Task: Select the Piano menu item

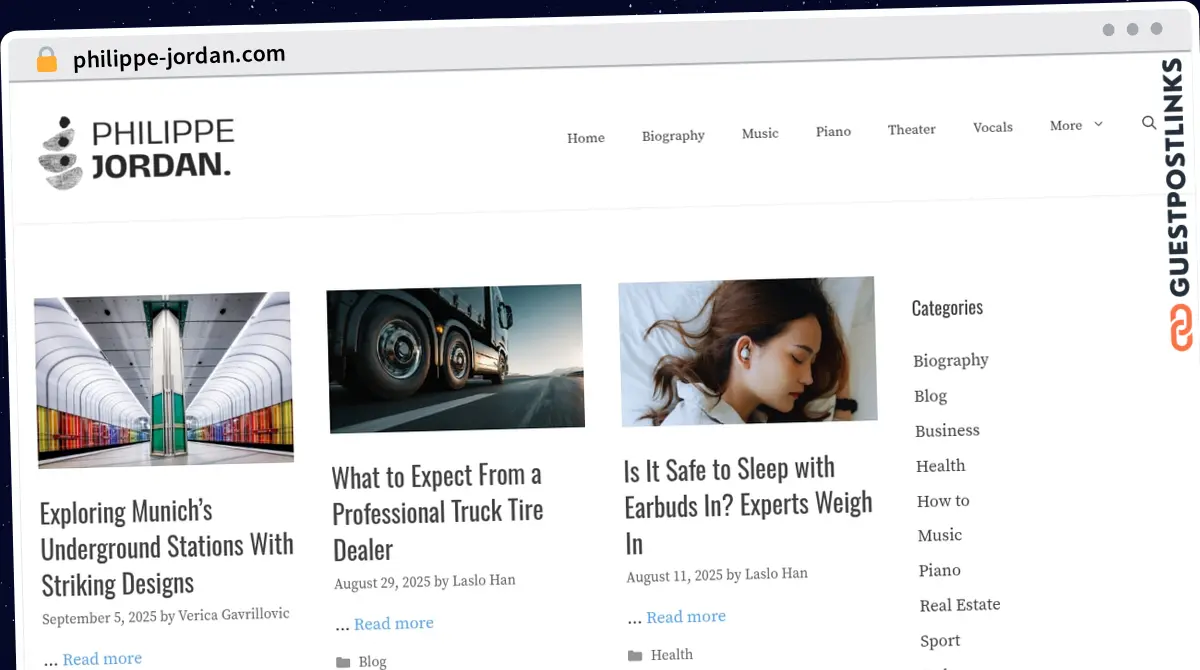Action: pos(833,131)
